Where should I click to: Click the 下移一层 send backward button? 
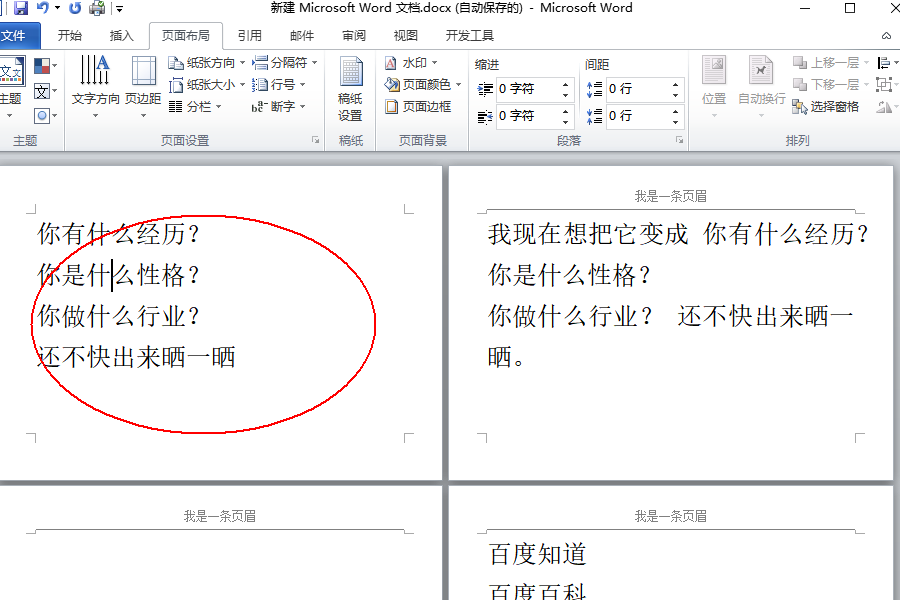(831, 85)
